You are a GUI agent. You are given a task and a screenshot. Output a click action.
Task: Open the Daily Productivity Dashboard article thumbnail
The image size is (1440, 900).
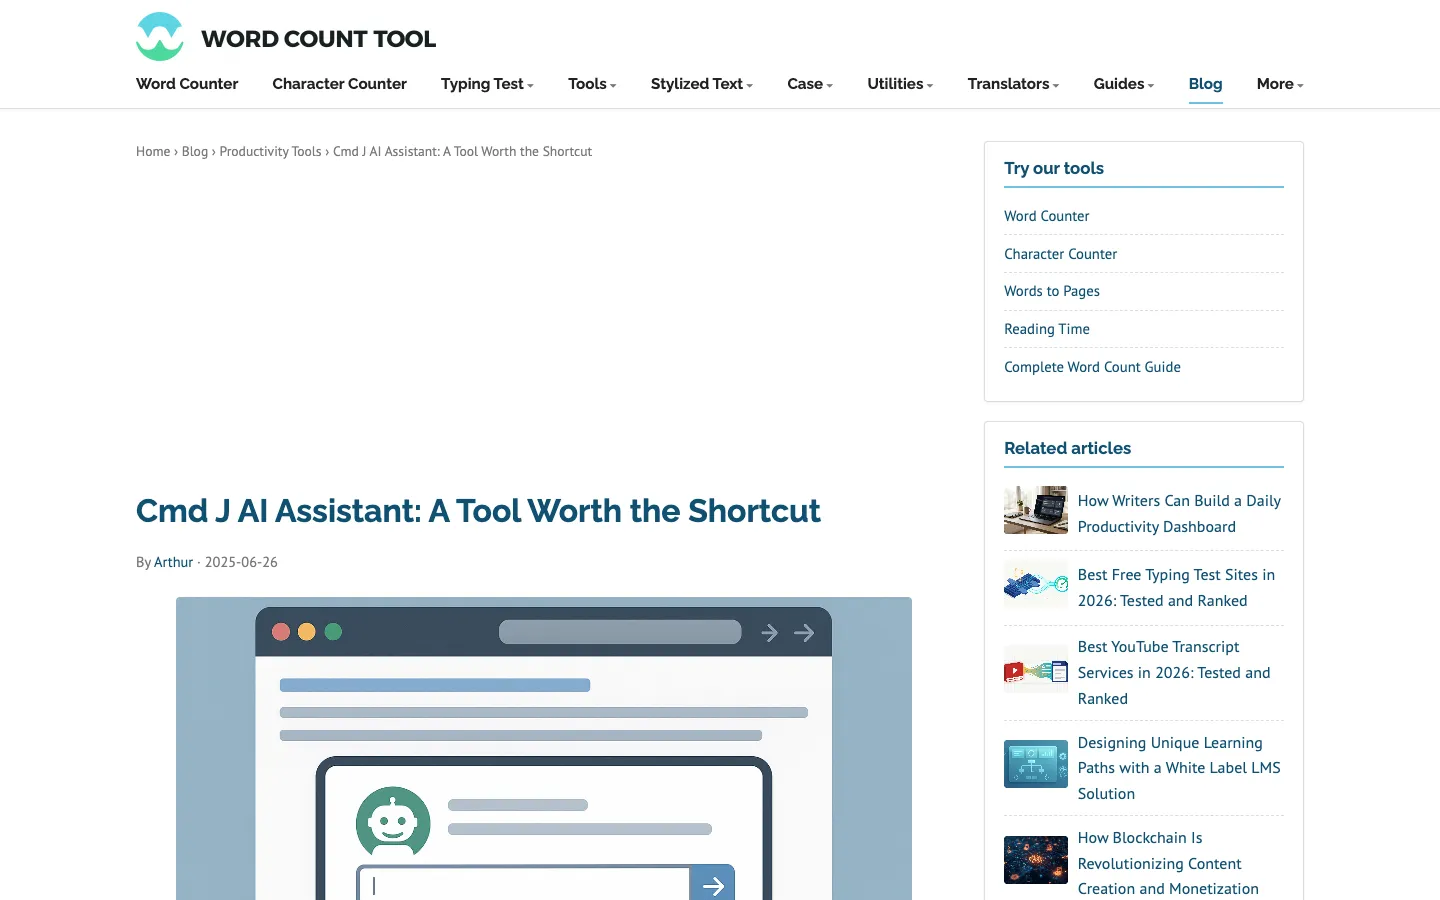point(1036,510)
